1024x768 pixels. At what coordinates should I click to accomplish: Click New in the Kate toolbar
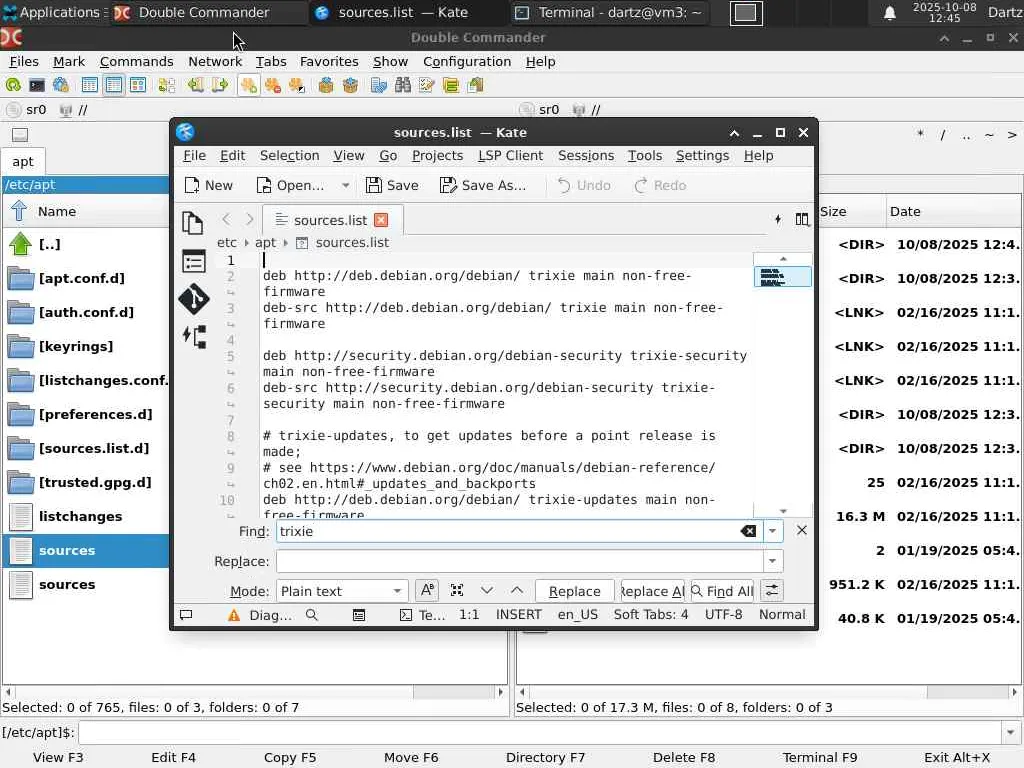pos(209,185)
